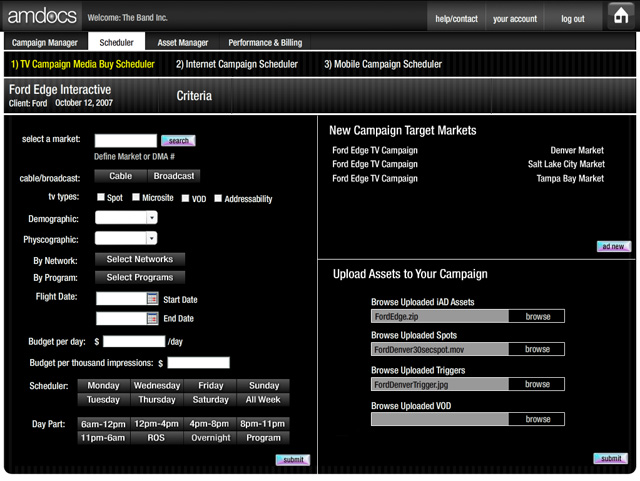
Task: Select the Tampa Bay Market row
Action: (468, 178)
